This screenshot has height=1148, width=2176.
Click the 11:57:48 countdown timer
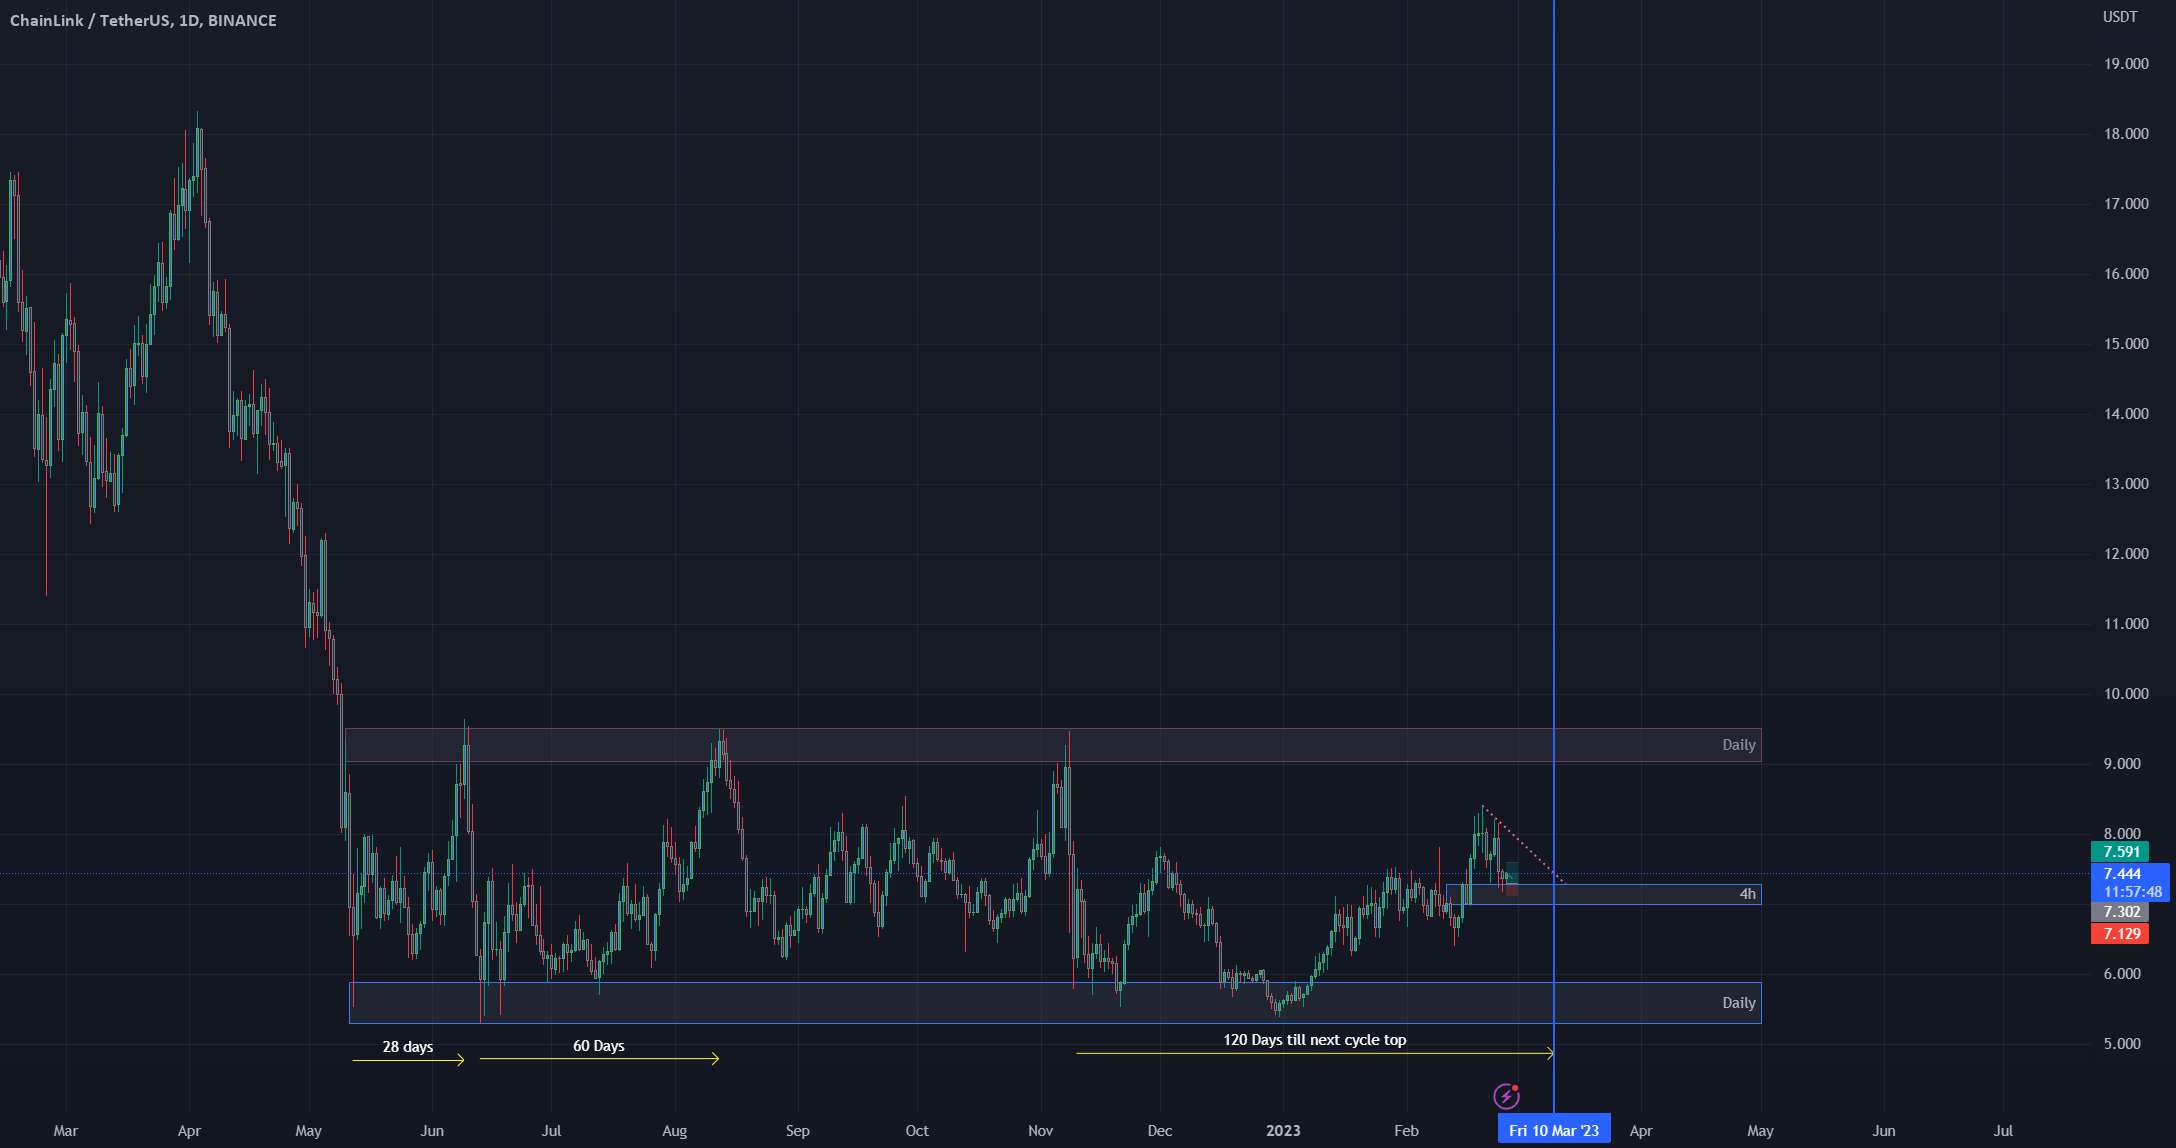pyautogui.click(x=2132, y=892)
